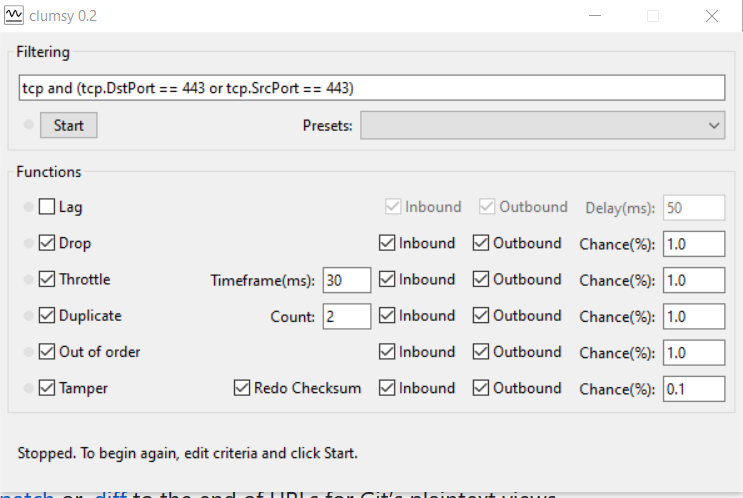Viewport: 743px width, 498px height.
Task: Open the Presets dropdown
Action: pyautogui.click(x=543, y=125)
